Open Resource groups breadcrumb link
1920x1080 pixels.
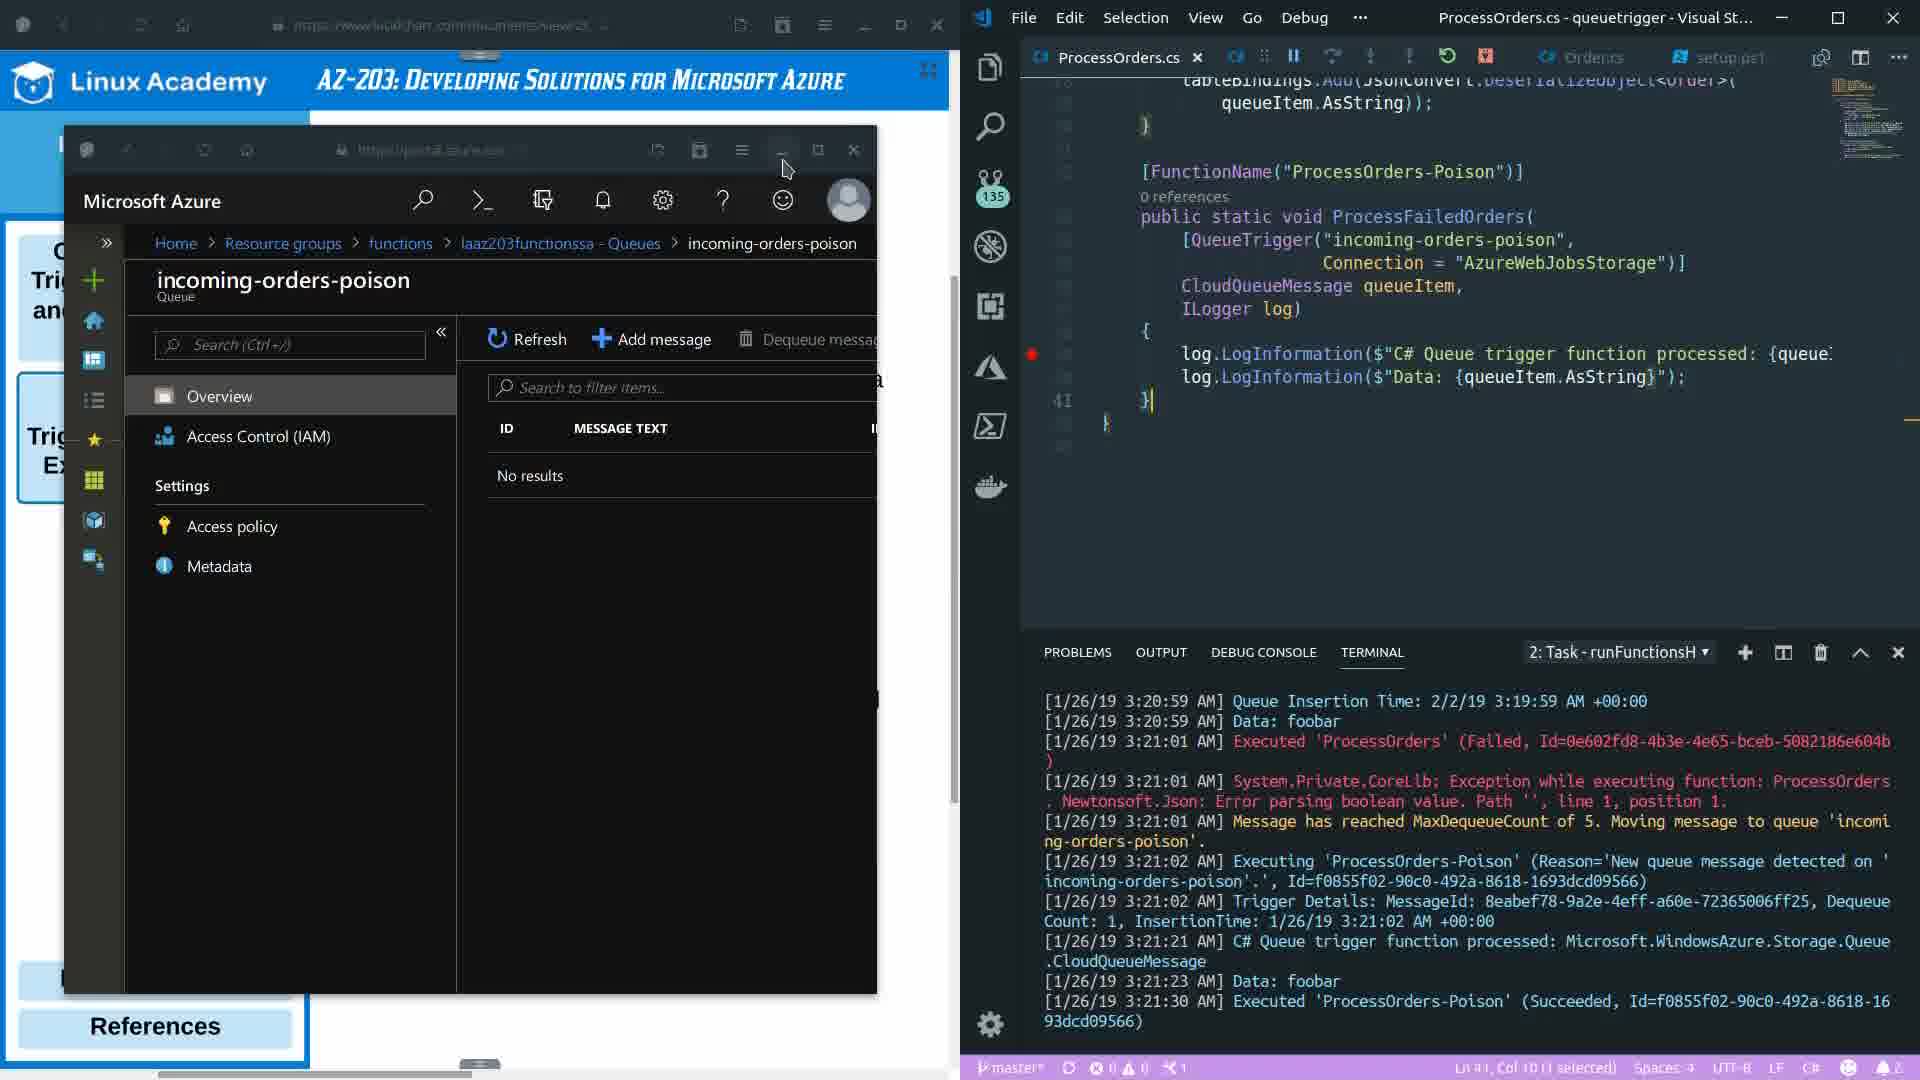tap(283, 244)
